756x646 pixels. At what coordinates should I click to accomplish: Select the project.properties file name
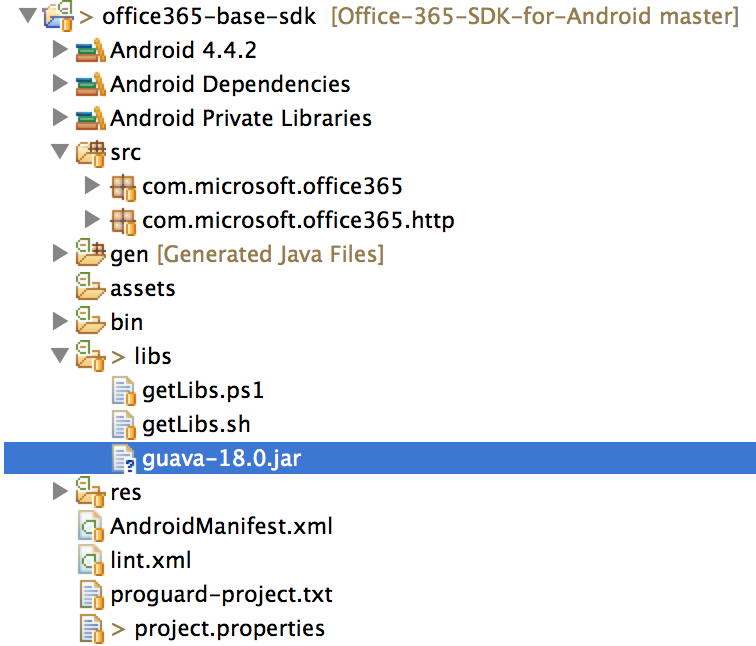click(x=230, y=629)
